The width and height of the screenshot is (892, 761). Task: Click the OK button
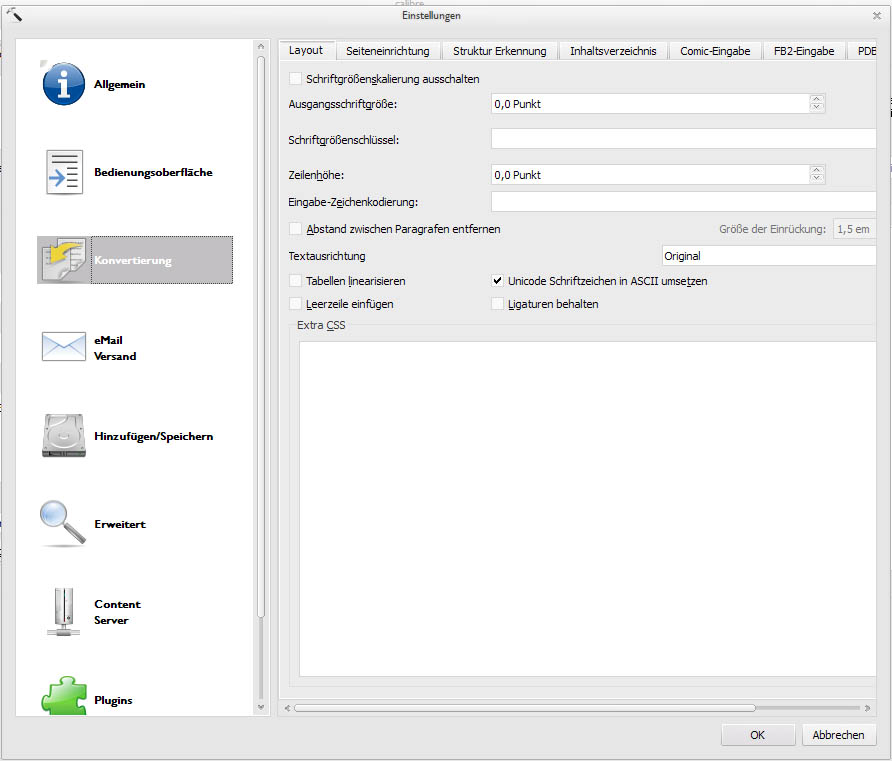758,735
